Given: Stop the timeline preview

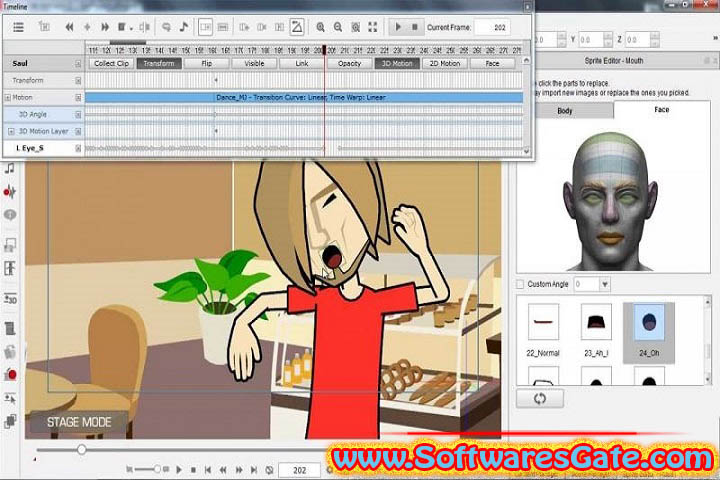Looking at the screenshot, I should [x=415, y=27].
